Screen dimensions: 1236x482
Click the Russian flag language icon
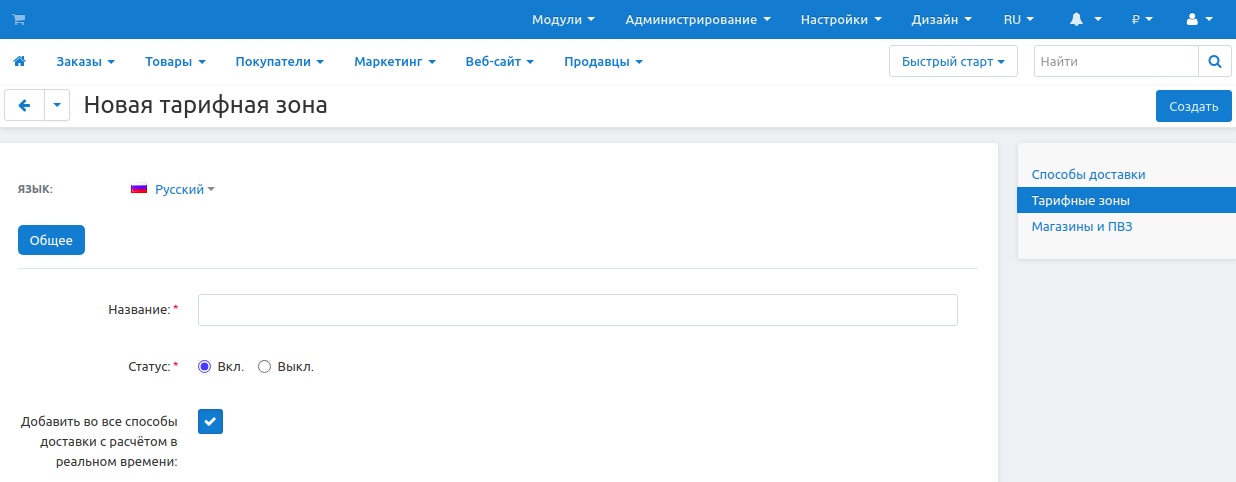tap(139, 189)
